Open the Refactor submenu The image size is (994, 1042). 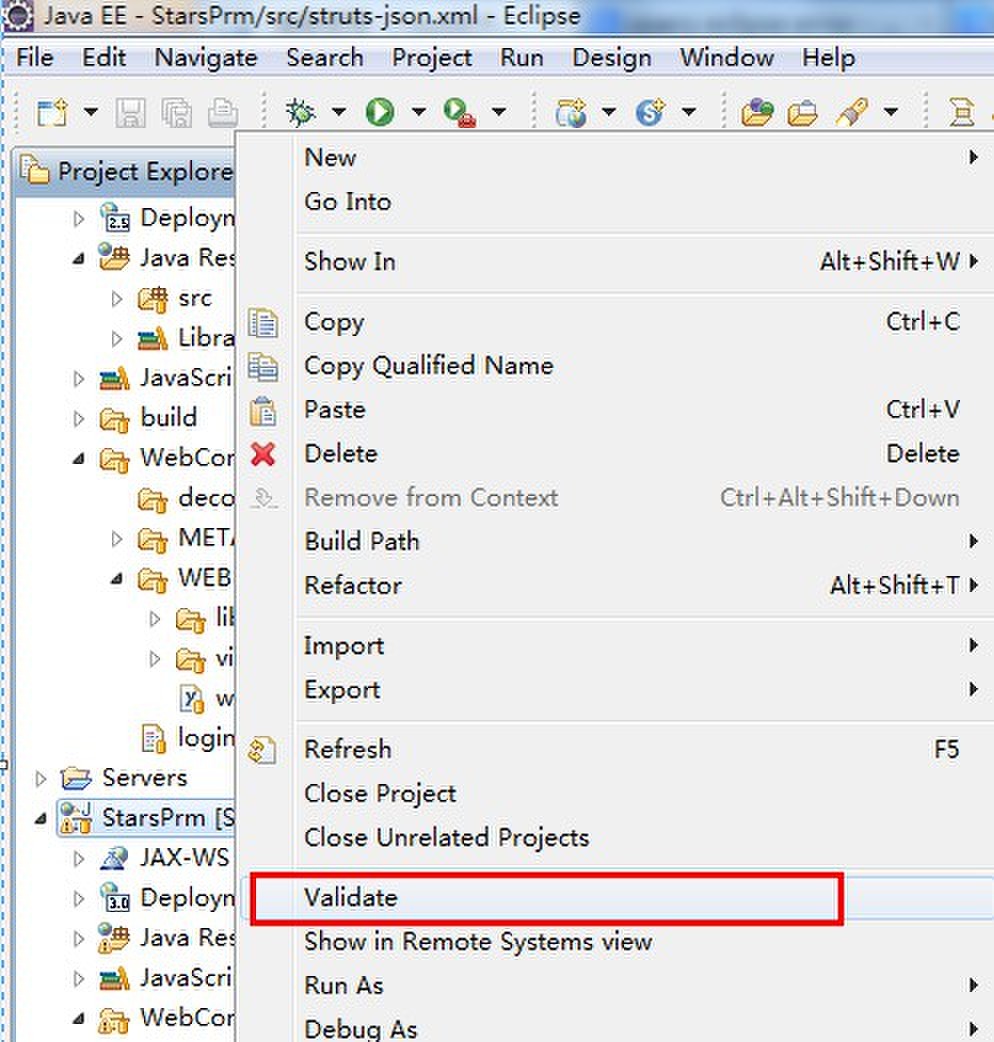(x=614, y=585)
